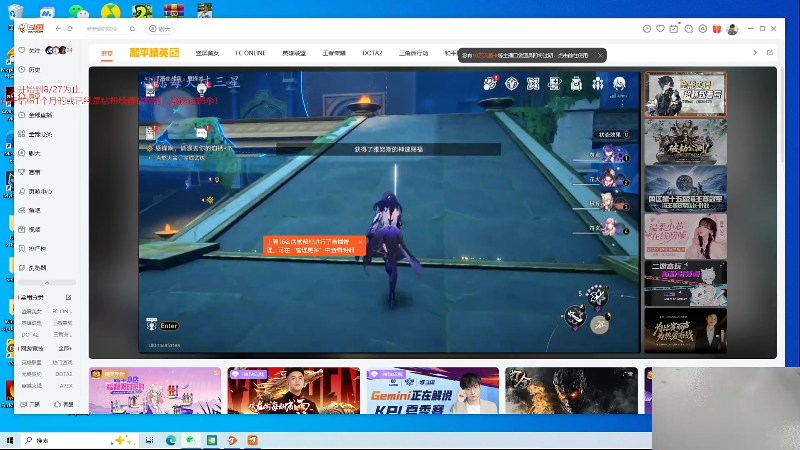Open the leaderboard item in sidebar
This screenshot has height=450, width=800.
coord(32,248)
